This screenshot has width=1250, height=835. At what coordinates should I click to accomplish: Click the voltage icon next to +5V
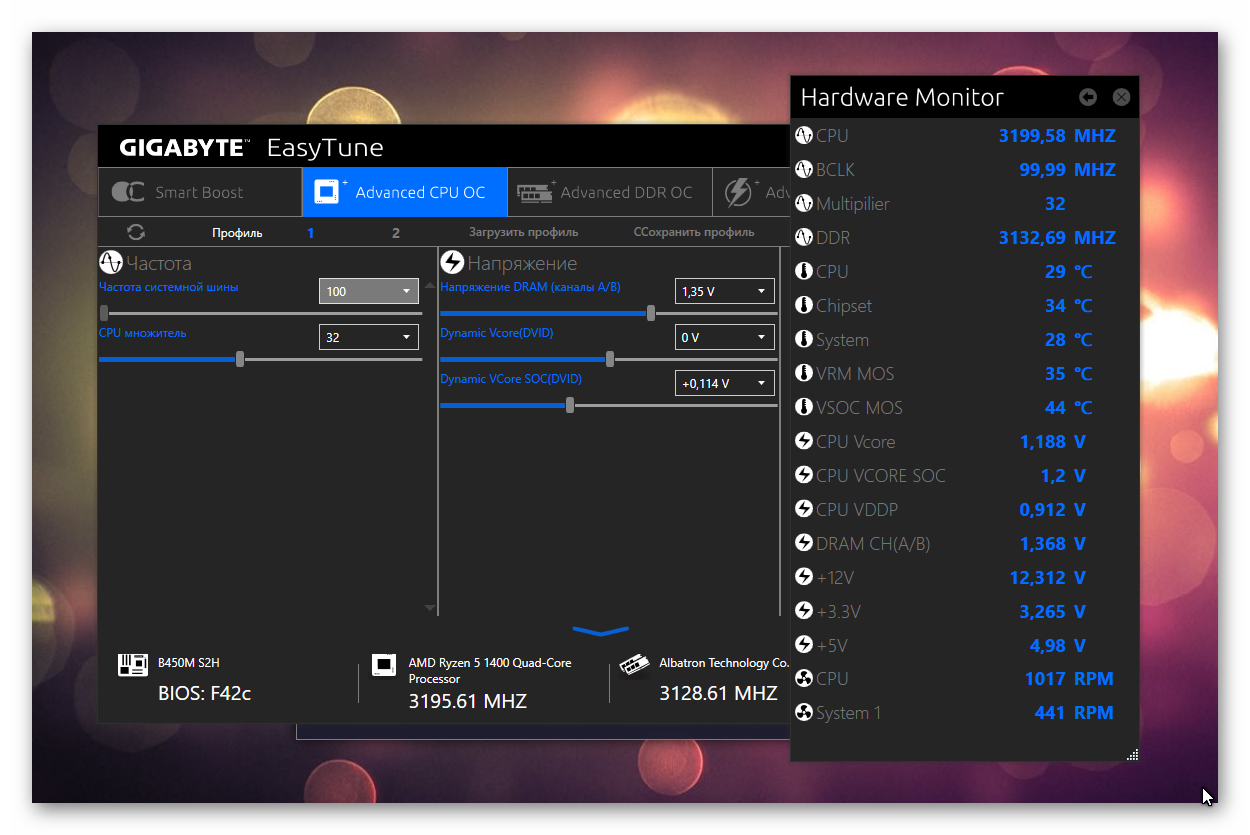803,646
